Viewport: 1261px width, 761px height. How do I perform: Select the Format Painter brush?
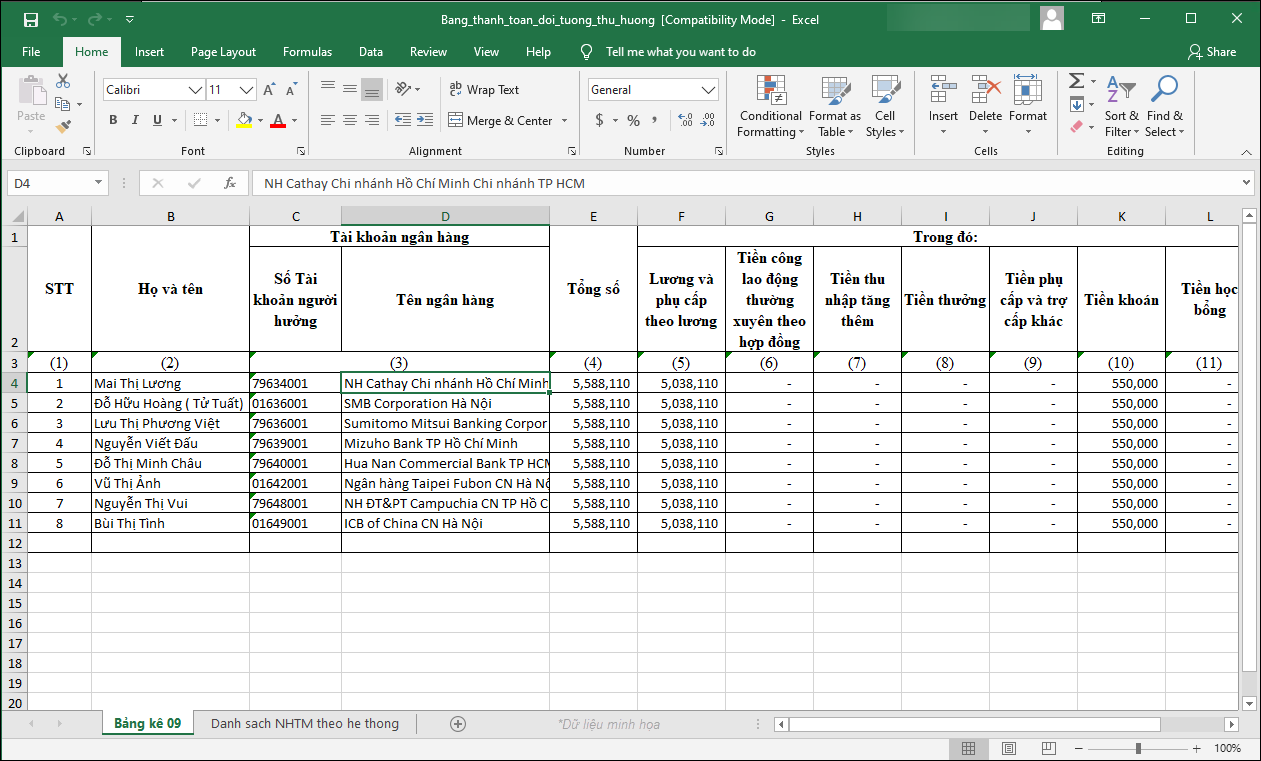[63, 127]
